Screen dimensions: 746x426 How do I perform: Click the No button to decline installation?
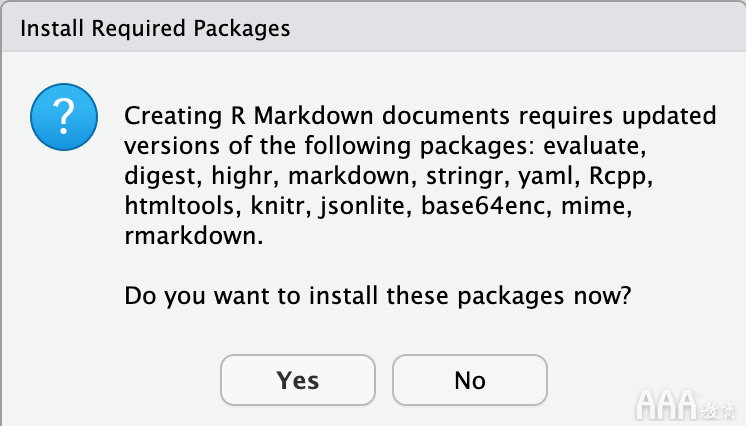pos(470,380)
